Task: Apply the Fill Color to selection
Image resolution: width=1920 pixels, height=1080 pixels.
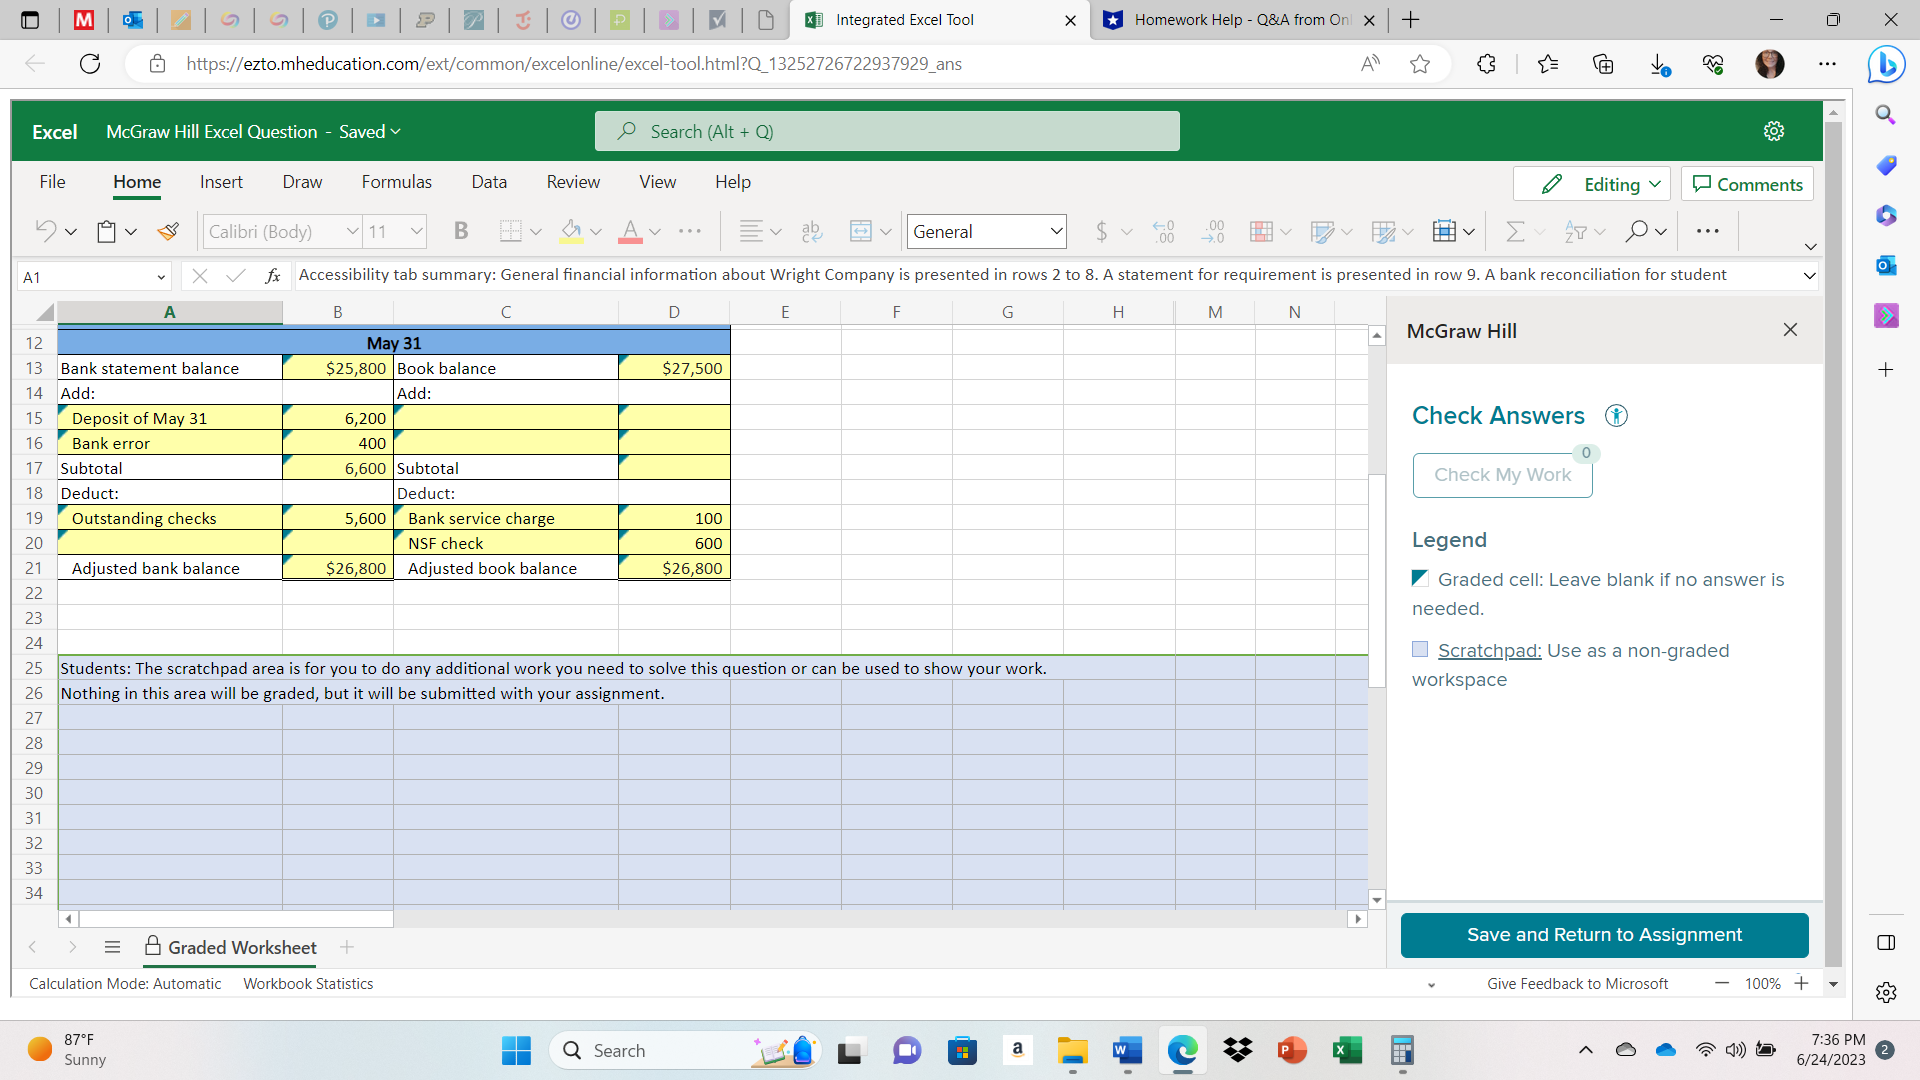Action: 572,231
